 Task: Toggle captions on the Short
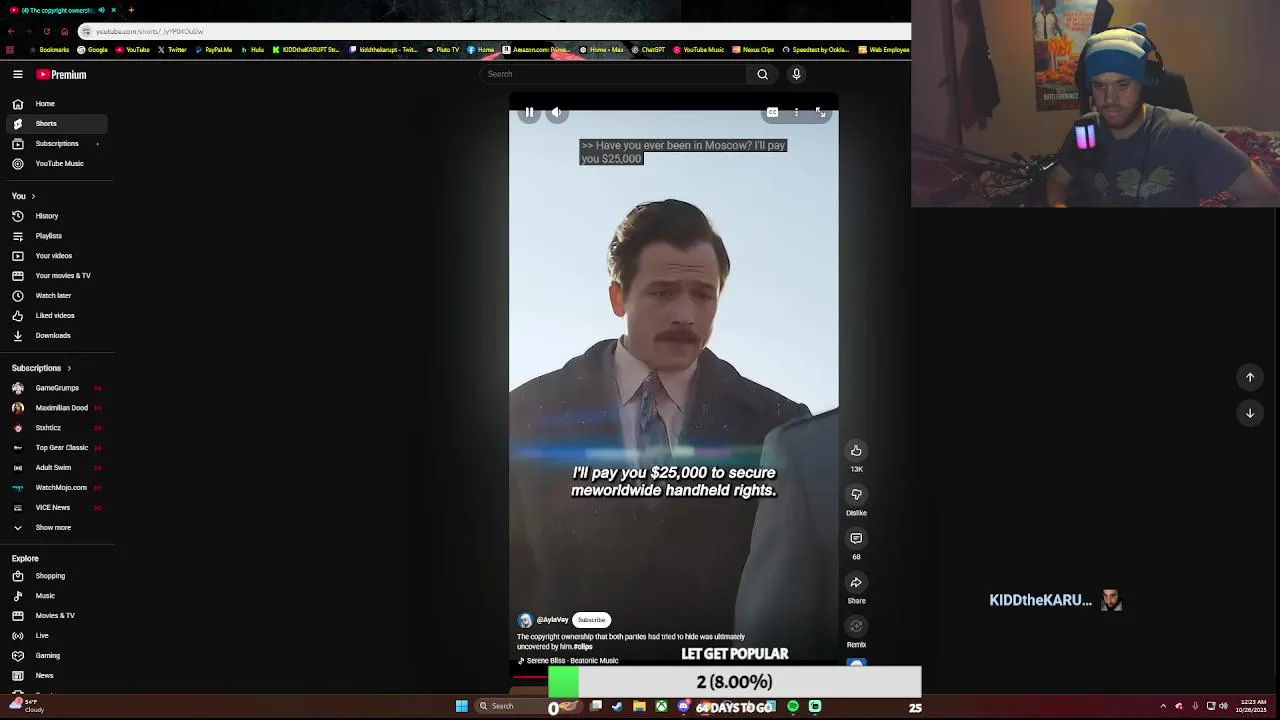click(772, 113)
